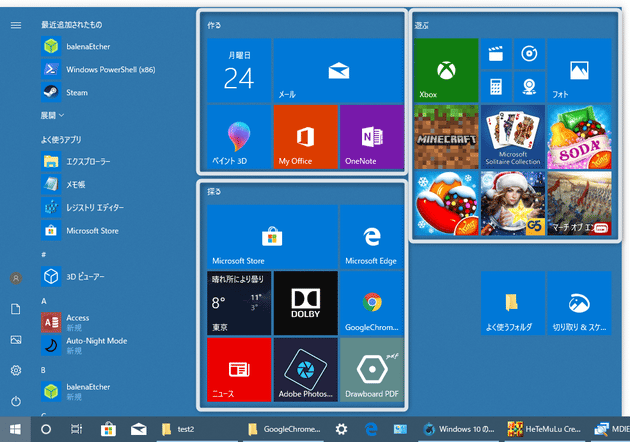Viewport: 630px width, 442px height.
Task: Open the 切り取り & スケッチ tile
Action: point(579,303)
